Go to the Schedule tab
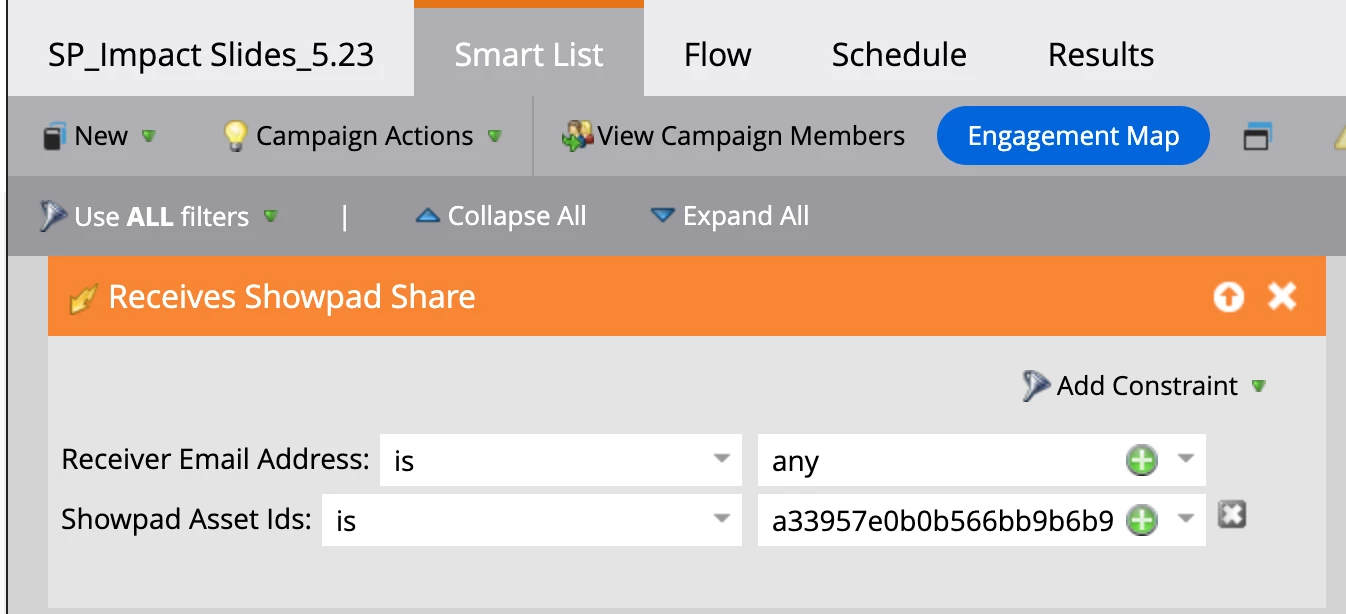This screenshot has height=614, width=1346. coord(899,54)
